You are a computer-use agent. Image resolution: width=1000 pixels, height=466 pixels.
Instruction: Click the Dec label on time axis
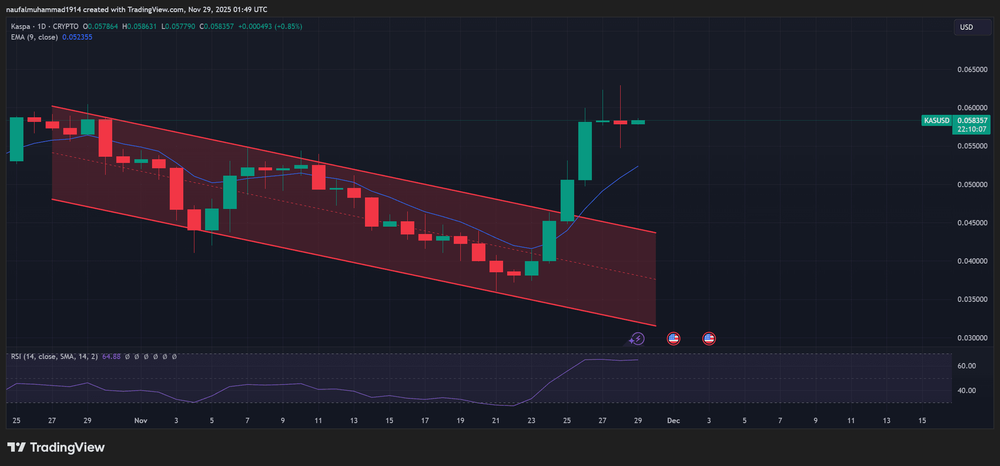673,421
